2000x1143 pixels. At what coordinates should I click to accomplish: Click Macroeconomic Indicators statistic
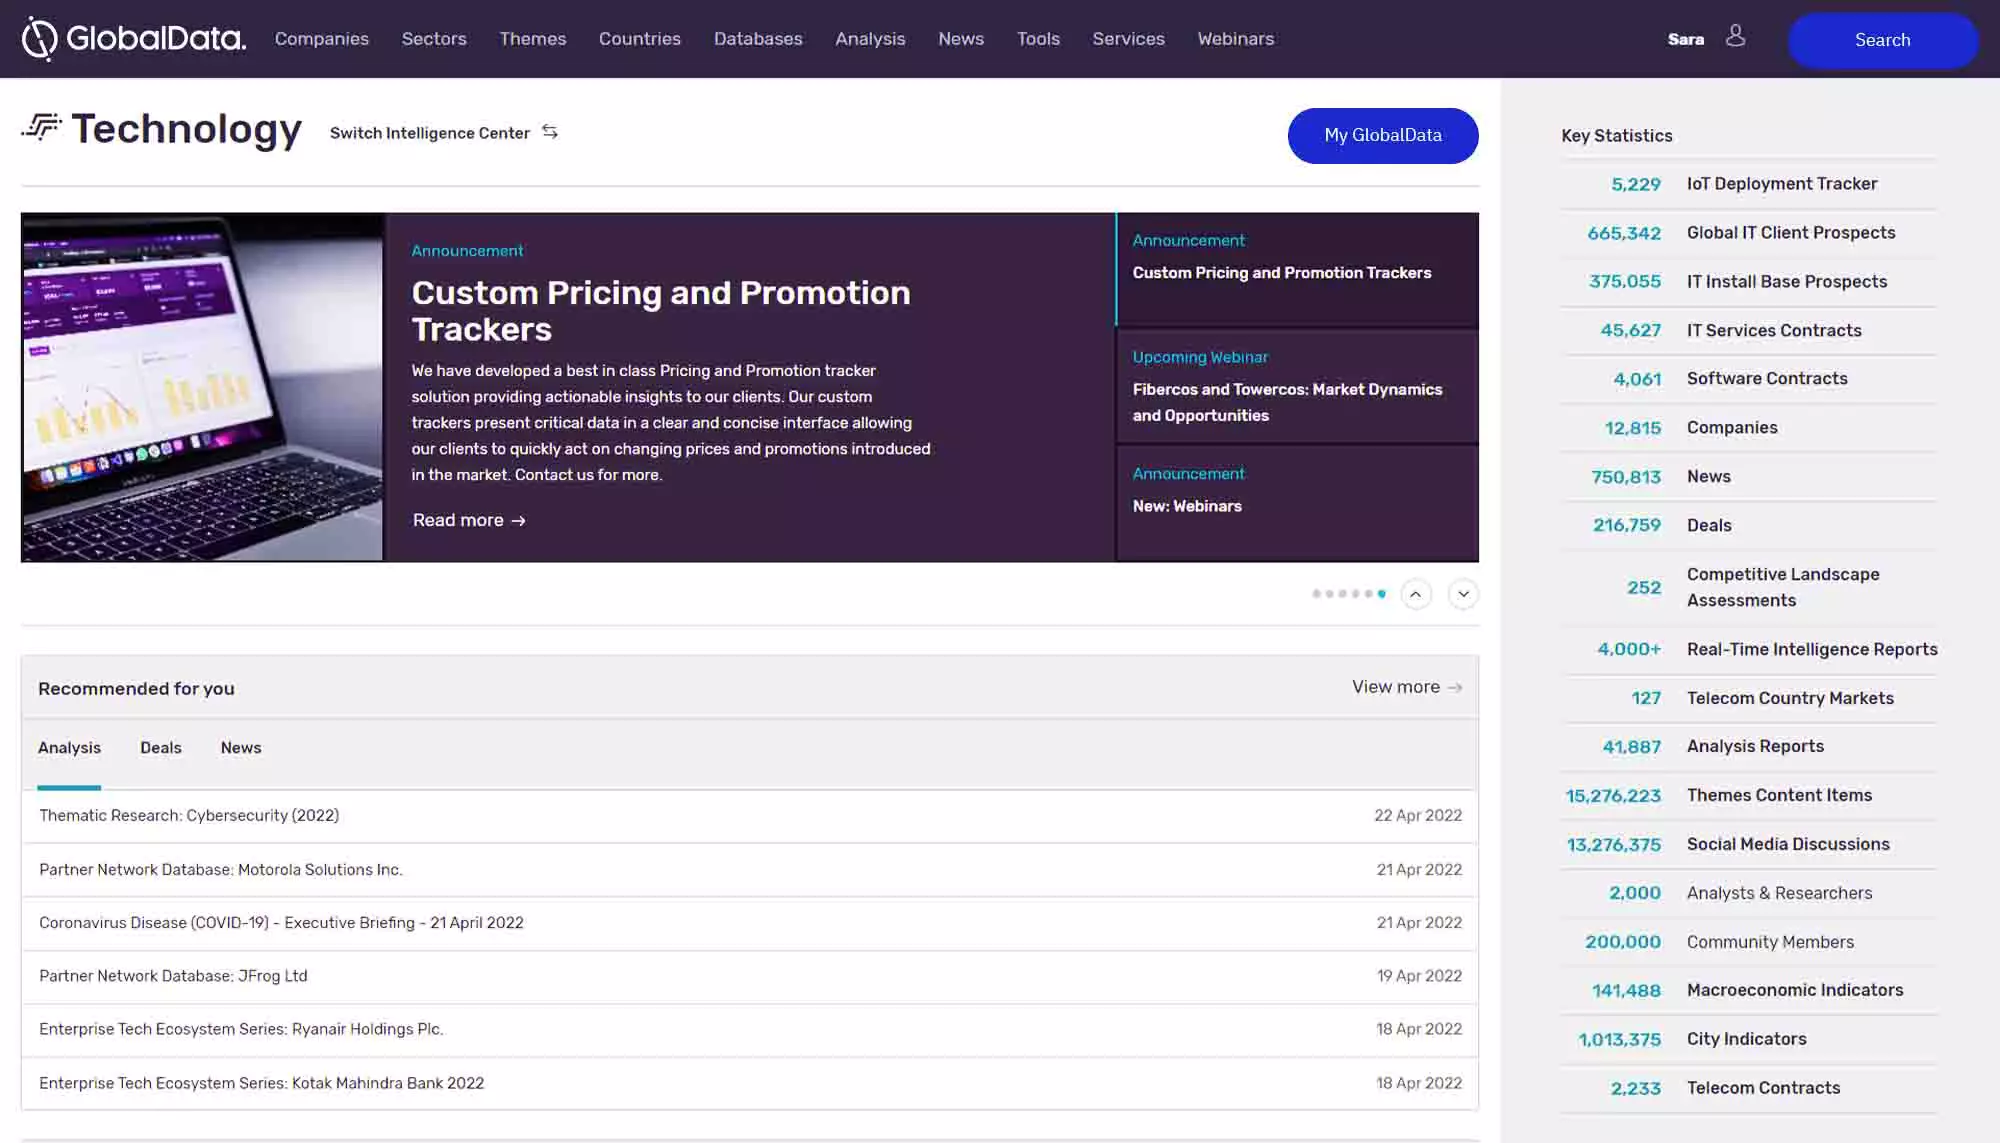click(1748, 991)
